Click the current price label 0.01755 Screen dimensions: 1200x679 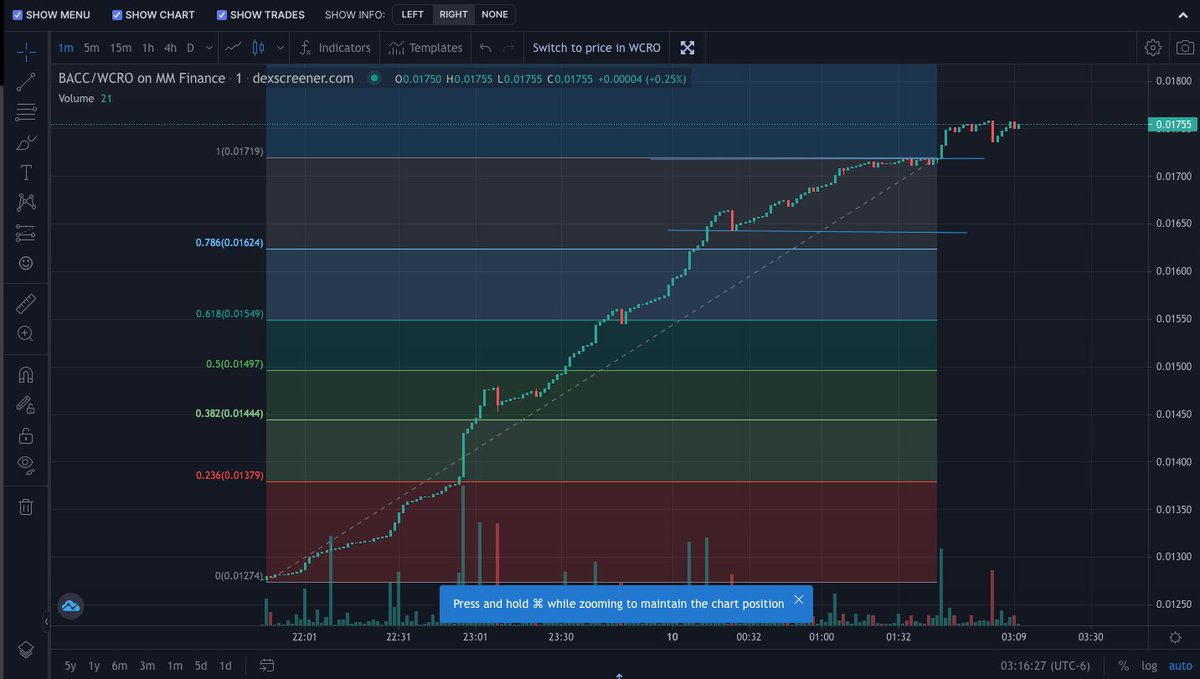point(1172,125)
